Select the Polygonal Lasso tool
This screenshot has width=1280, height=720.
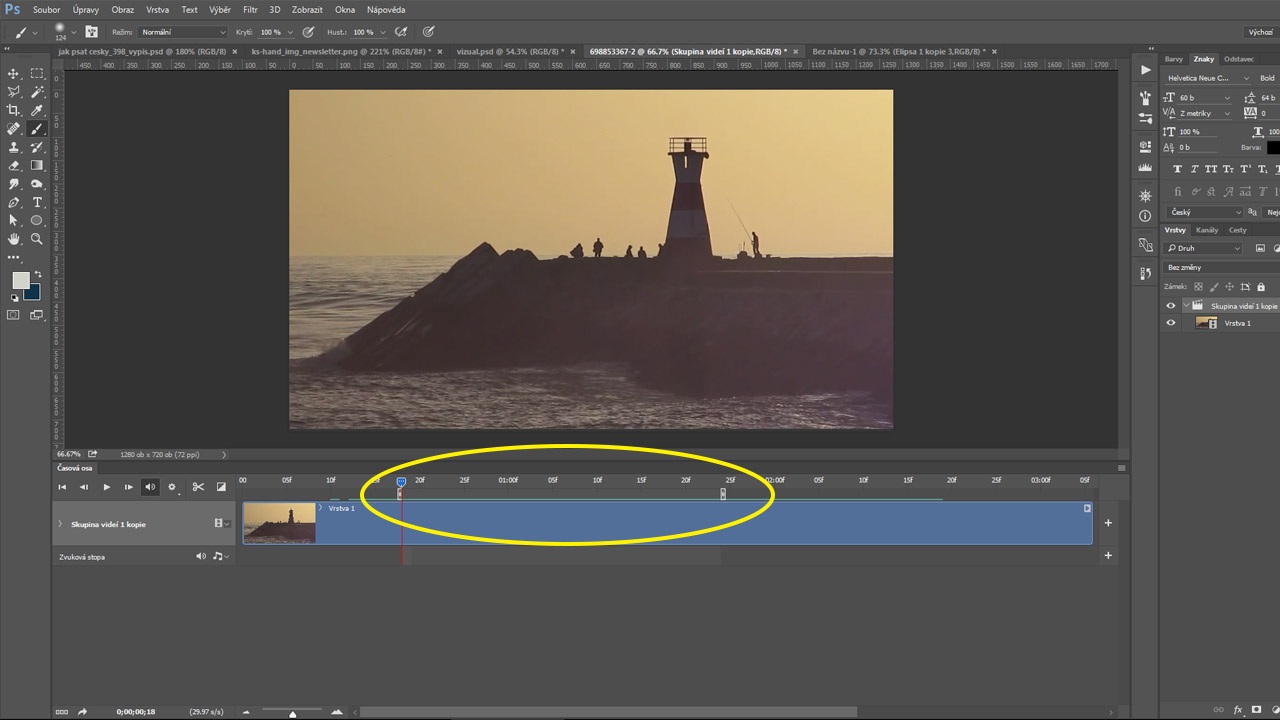click(x=14, y=92)
